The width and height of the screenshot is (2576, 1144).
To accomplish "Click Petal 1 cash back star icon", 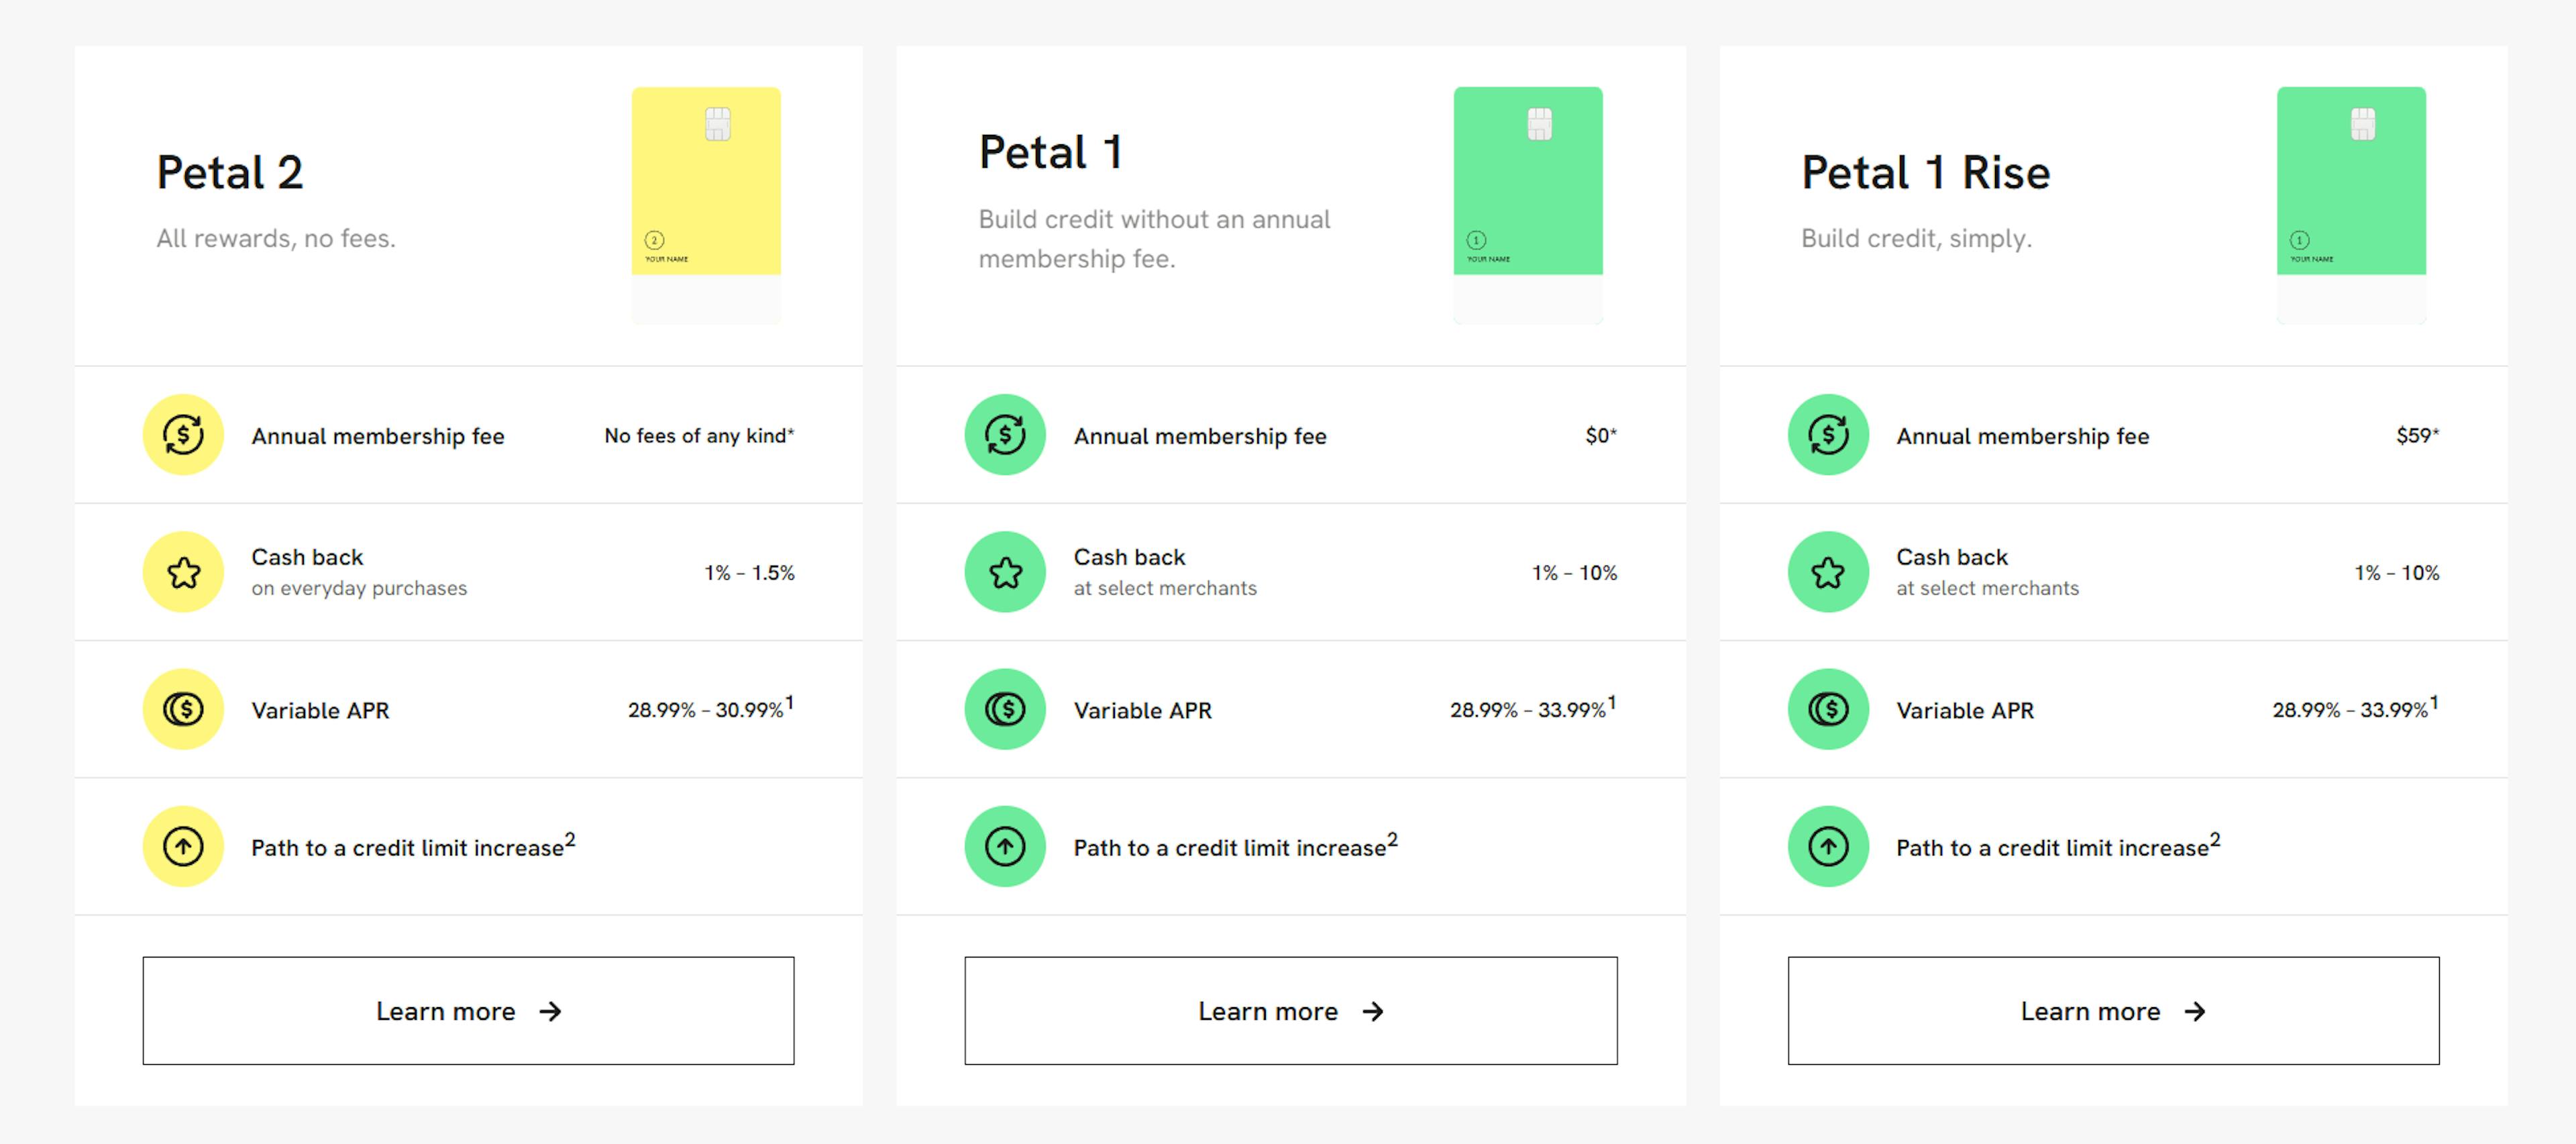I will coord(1005,572).
